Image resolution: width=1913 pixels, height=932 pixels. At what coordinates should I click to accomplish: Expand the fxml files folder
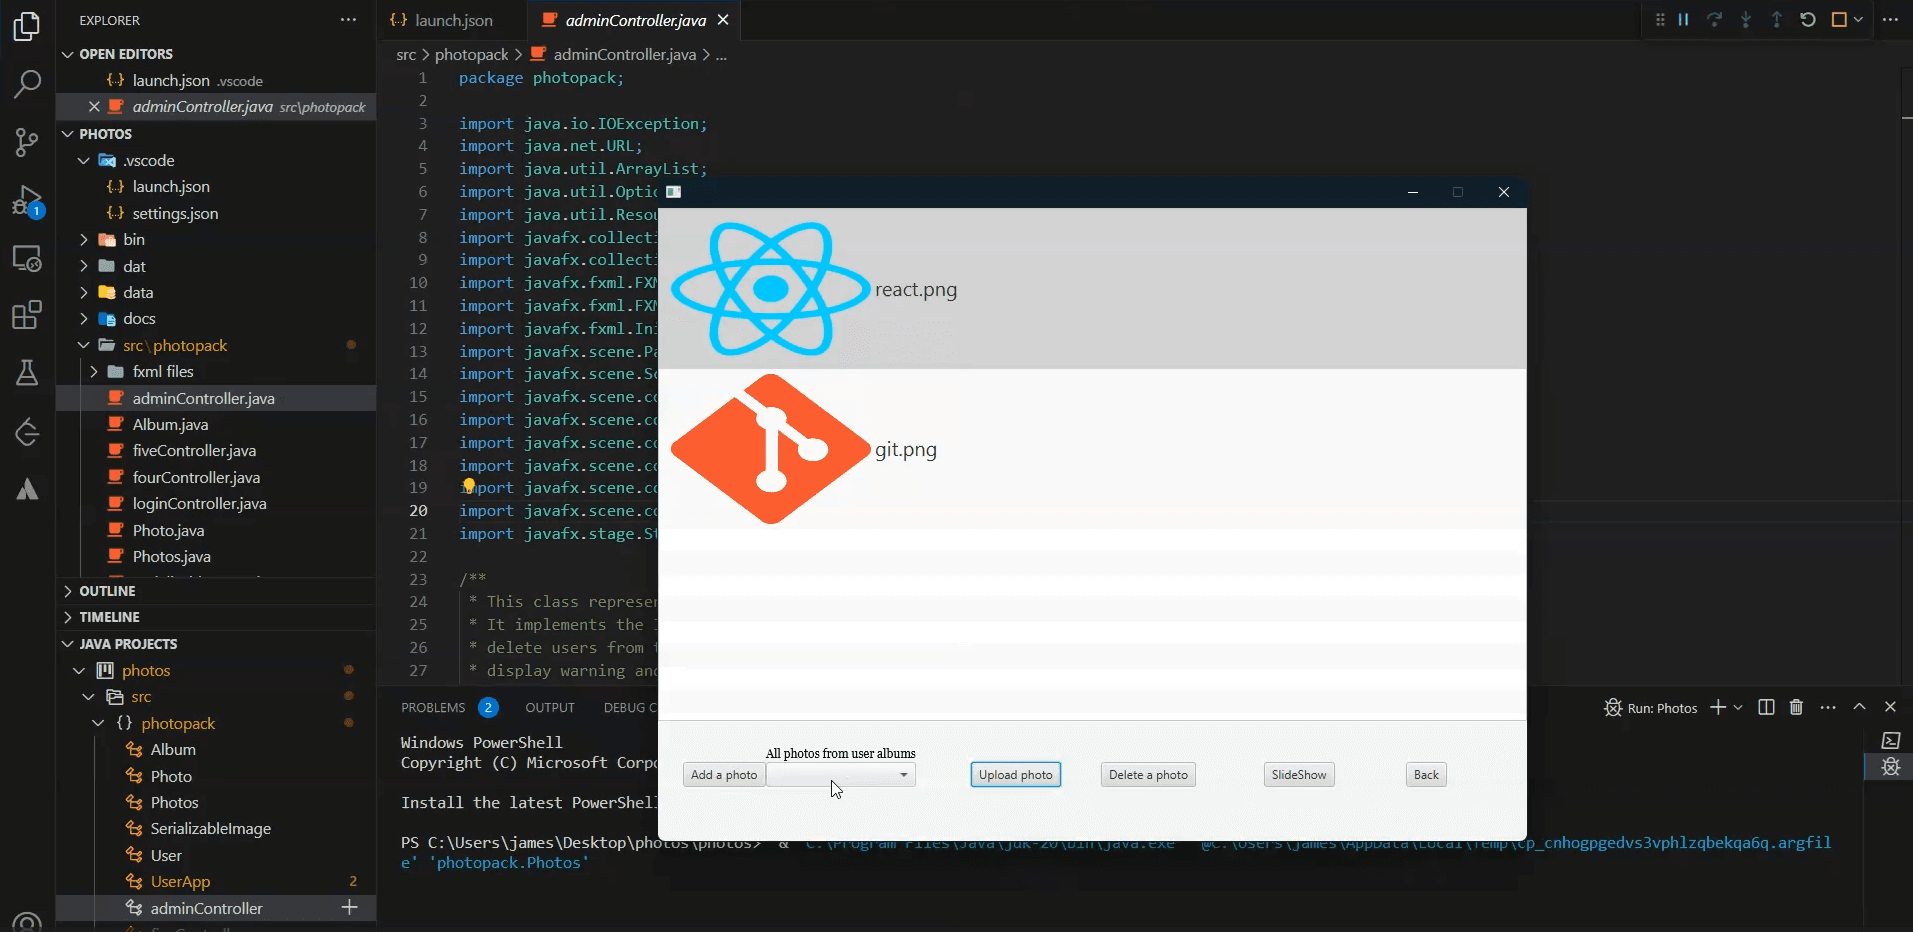coord(94,372)
